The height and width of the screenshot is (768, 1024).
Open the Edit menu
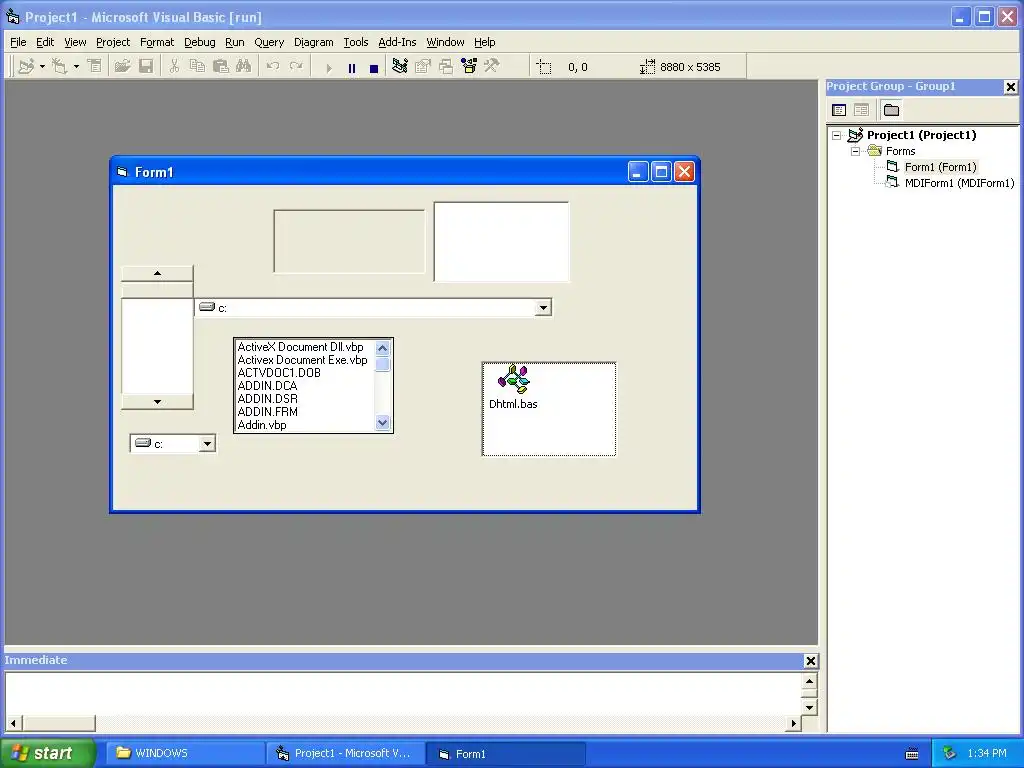(x=45, y=42)
